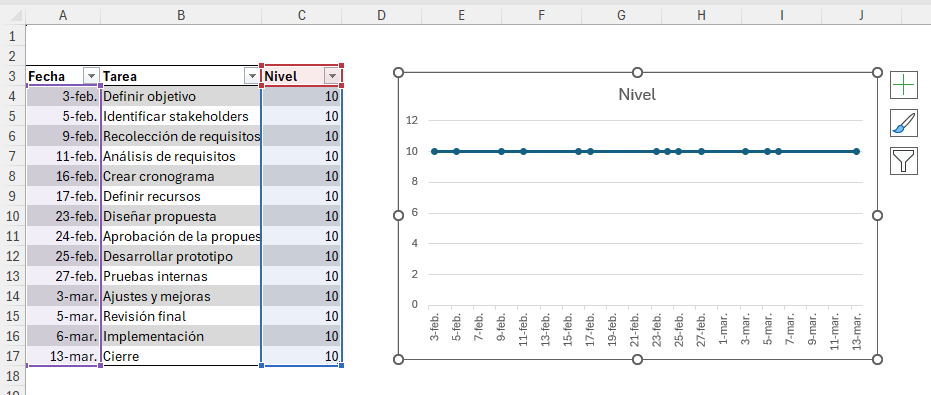Click the vertical axis label 12
The width and height of the screenshot is (931, 395).
(412, 121)
